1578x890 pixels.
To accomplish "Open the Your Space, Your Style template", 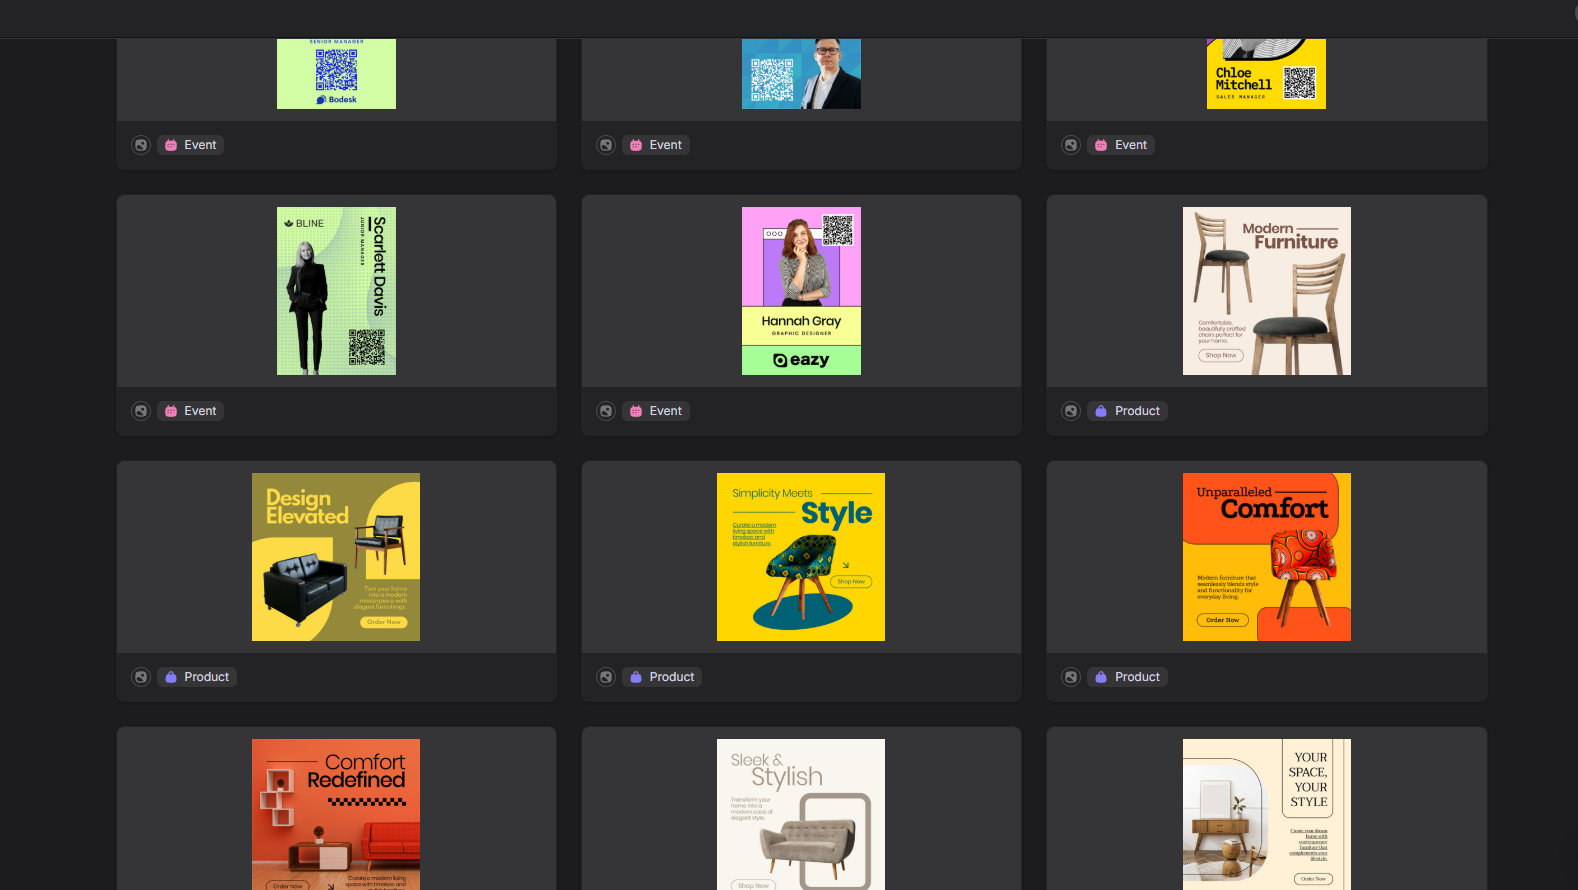I will point(1266,814).
